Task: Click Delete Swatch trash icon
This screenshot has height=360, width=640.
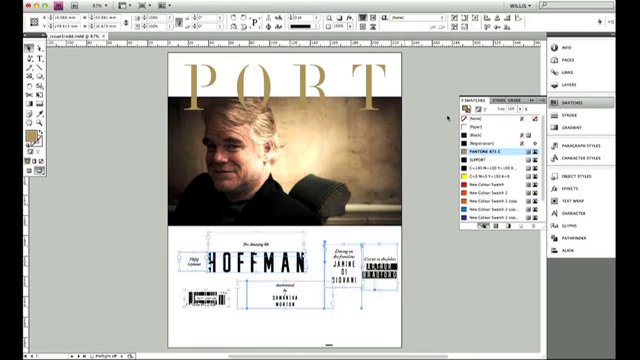Action: [533, 226]
